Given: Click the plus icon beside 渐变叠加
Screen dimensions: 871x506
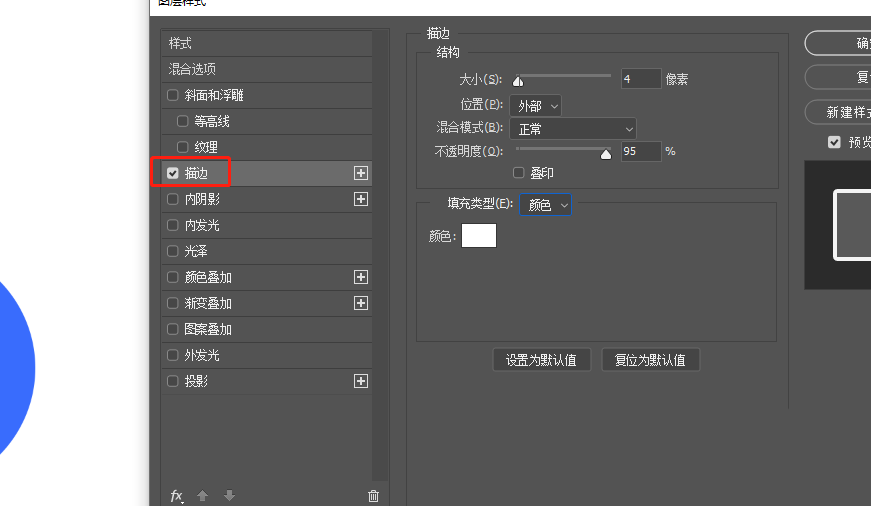Looking at the screenshot, I should tap(361, 303).
